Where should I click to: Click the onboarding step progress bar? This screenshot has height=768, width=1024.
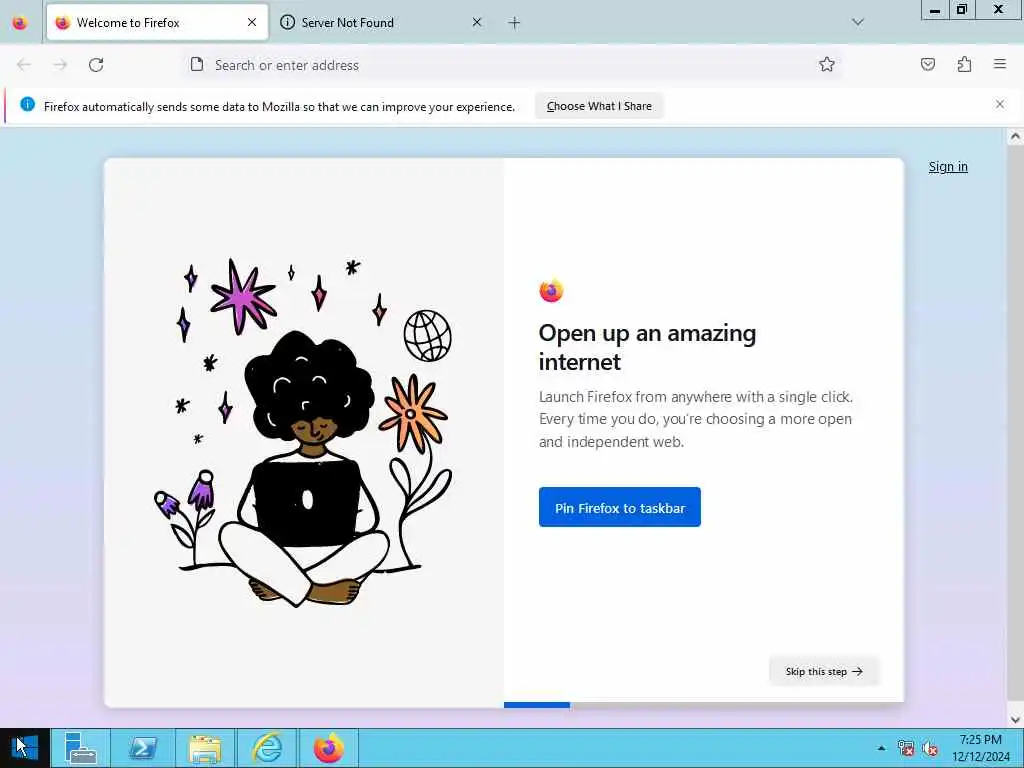tap(704, 705)
